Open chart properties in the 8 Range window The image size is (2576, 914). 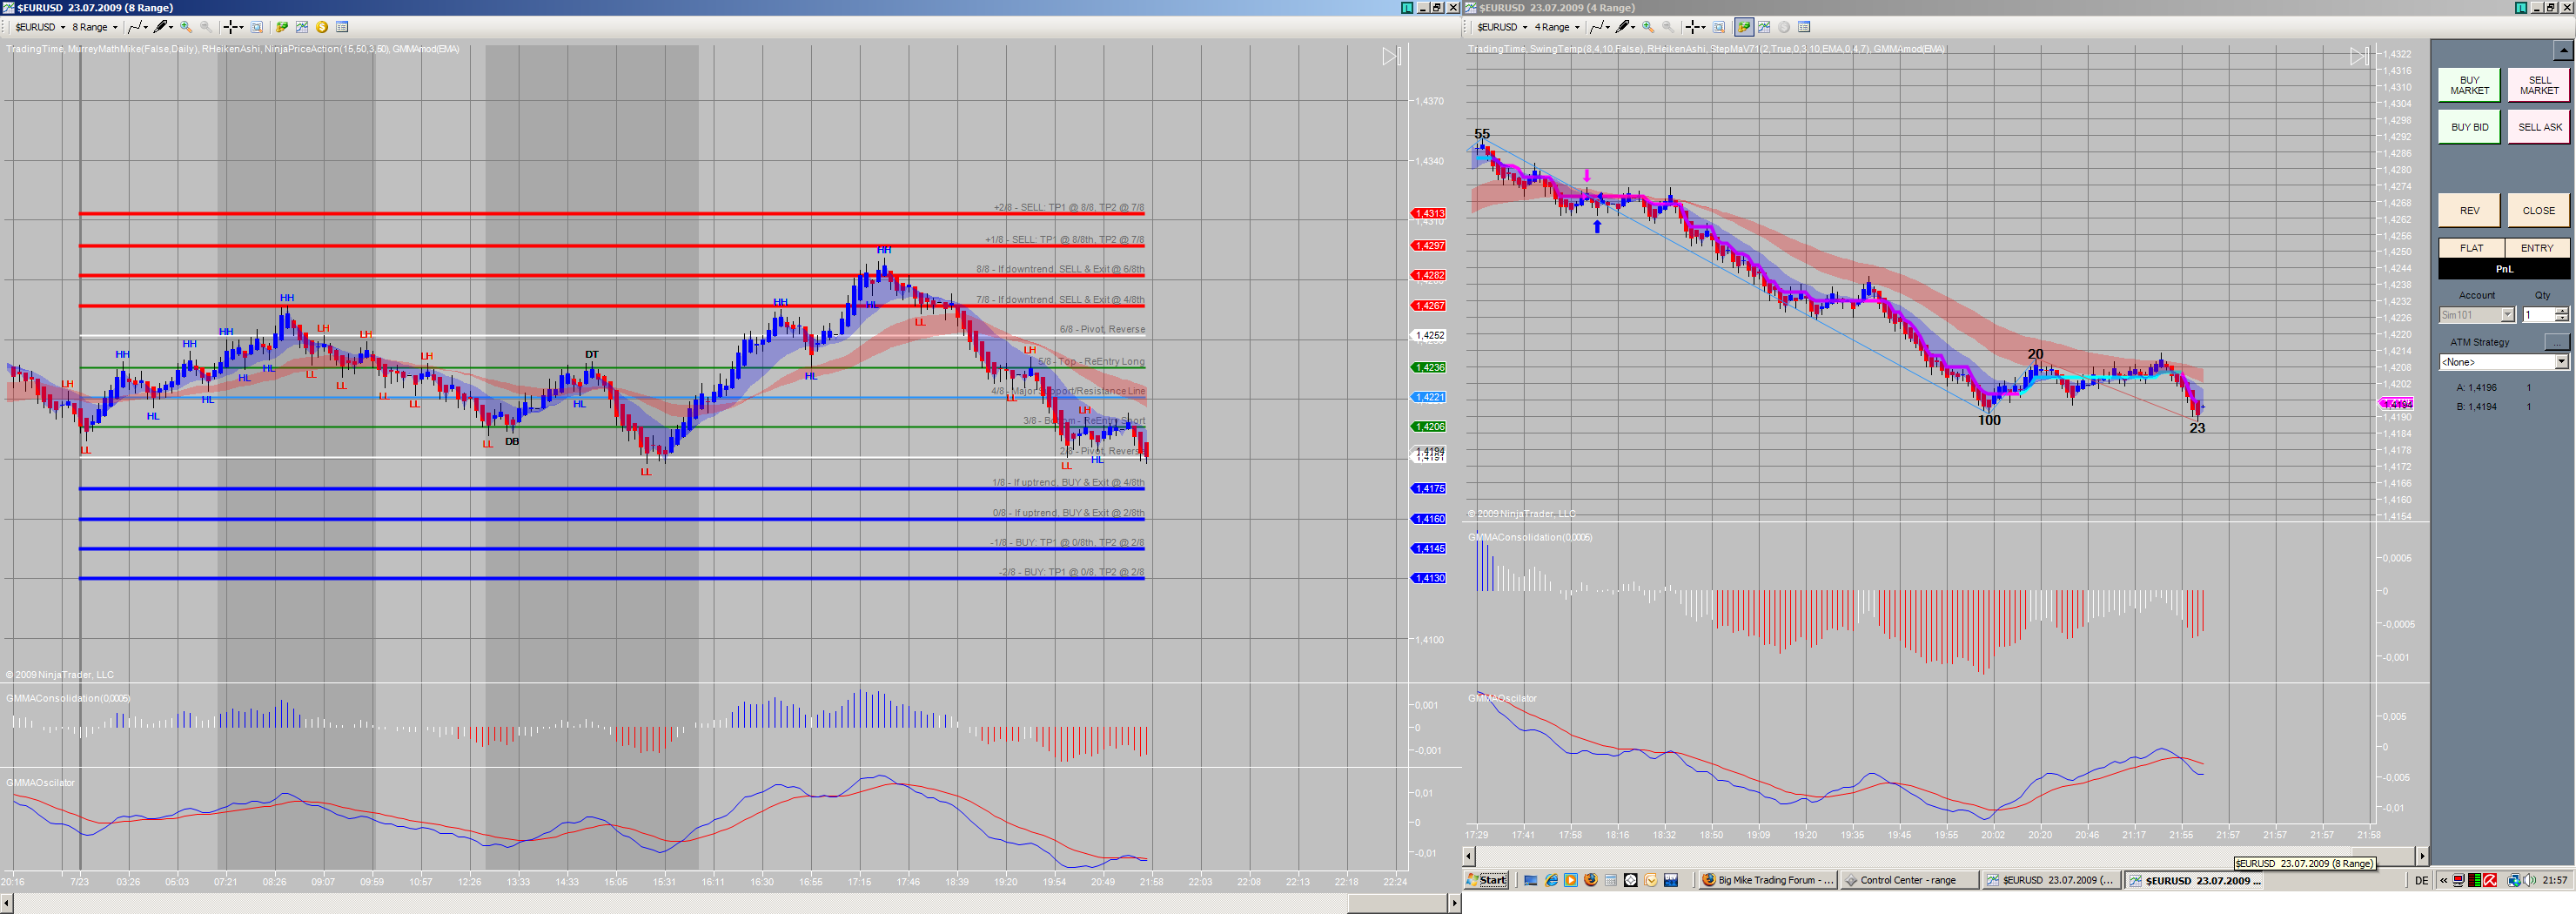pos(342,27)
